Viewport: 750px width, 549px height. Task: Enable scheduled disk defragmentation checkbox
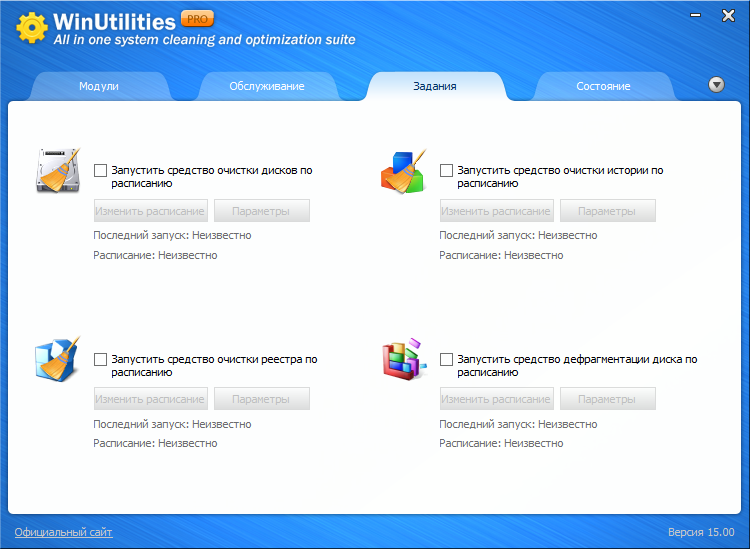click(446, 359)
